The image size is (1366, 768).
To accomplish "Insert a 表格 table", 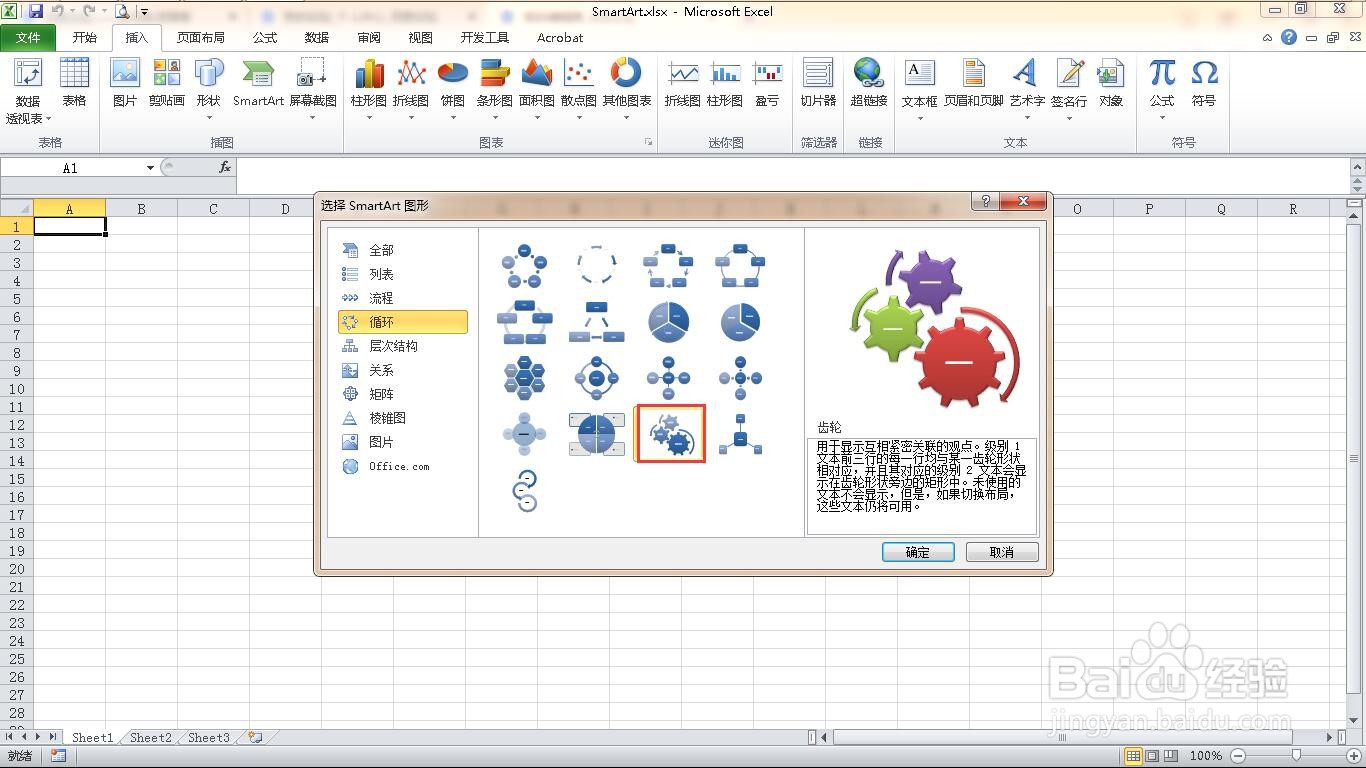I will coord(75,83).
